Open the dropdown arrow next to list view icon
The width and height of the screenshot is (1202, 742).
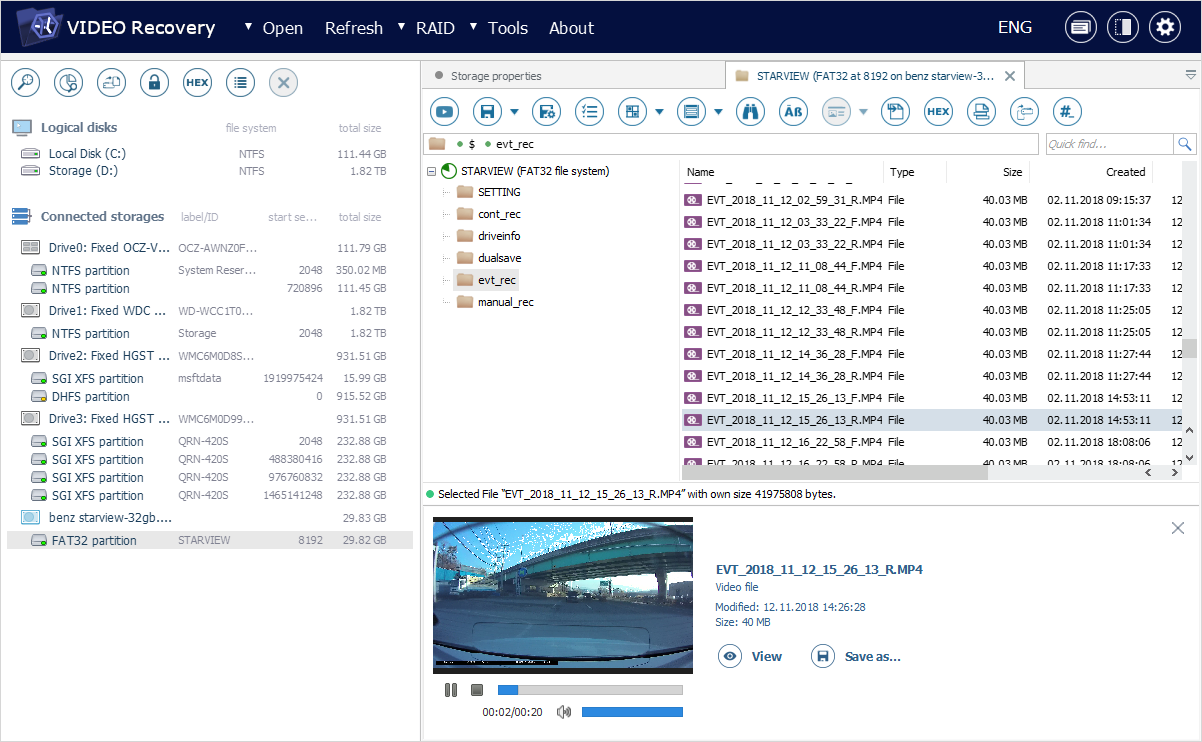coord(718,111)
